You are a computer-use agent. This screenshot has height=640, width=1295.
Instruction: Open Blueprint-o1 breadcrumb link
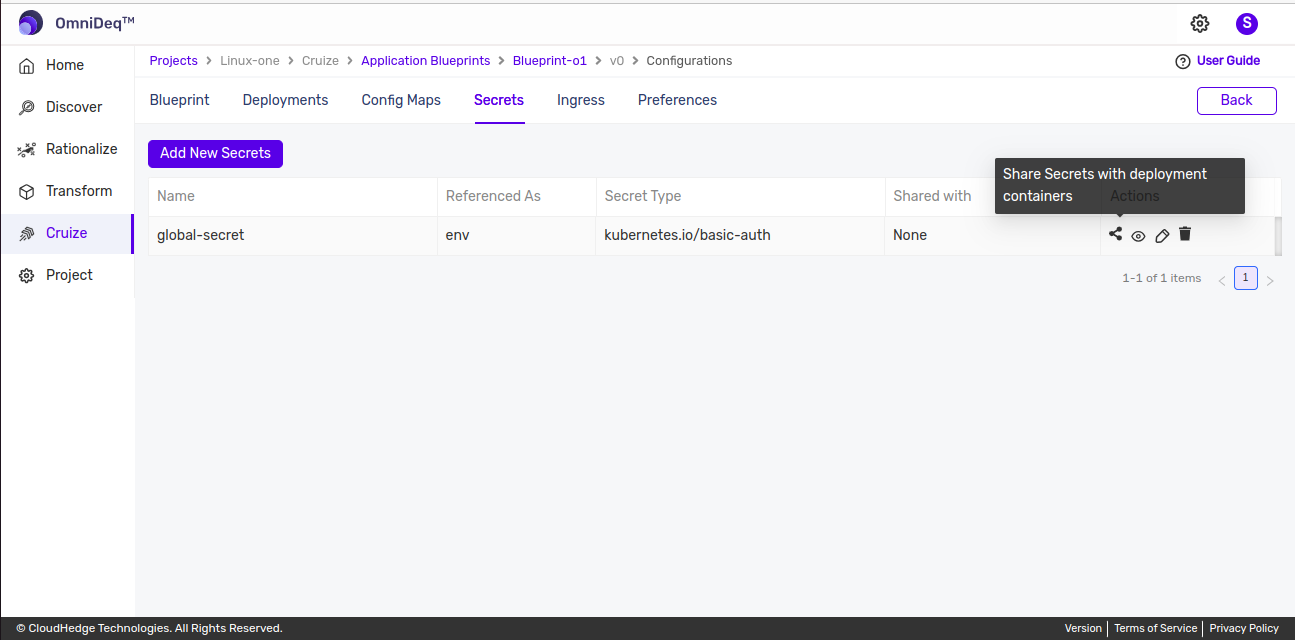click(x=550, y=61)
